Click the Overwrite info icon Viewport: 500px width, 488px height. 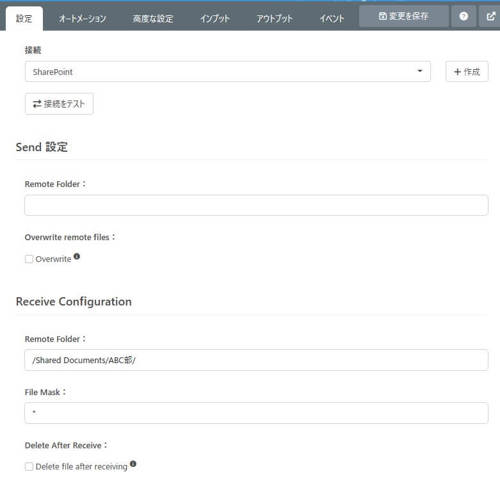coord(77,256)
